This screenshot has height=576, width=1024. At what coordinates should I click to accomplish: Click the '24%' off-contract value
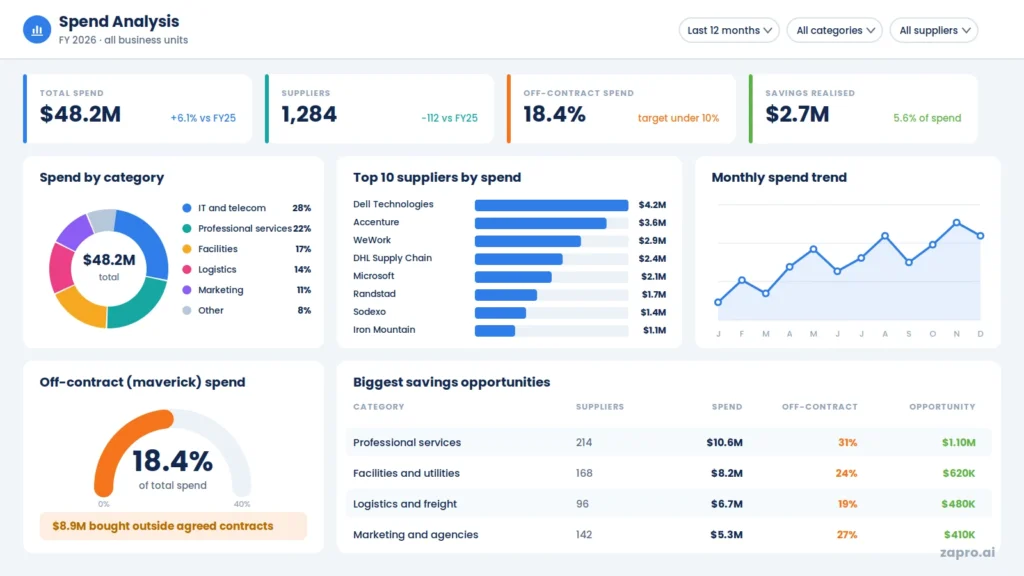point(846,473)
